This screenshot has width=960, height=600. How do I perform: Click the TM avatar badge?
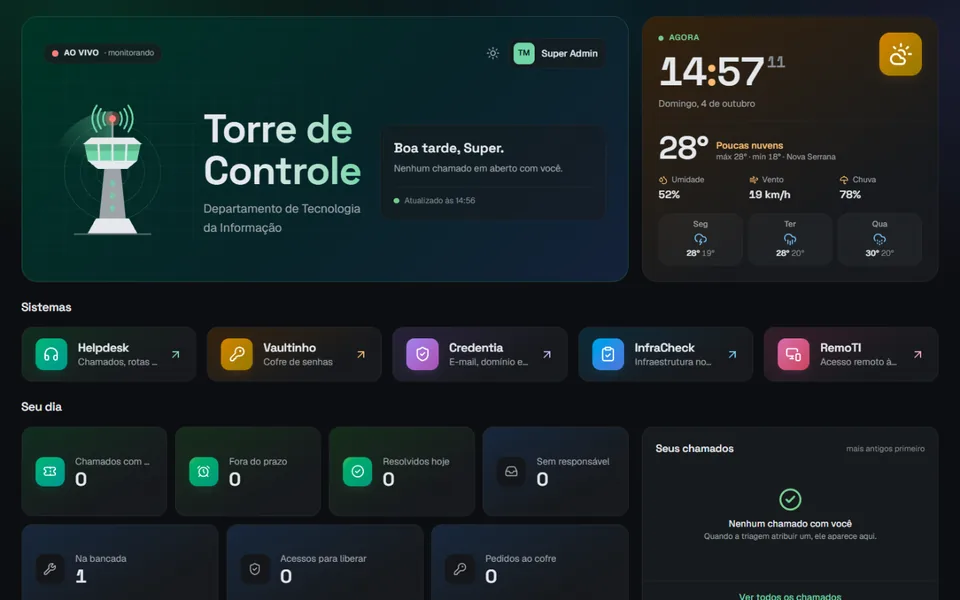524,53
